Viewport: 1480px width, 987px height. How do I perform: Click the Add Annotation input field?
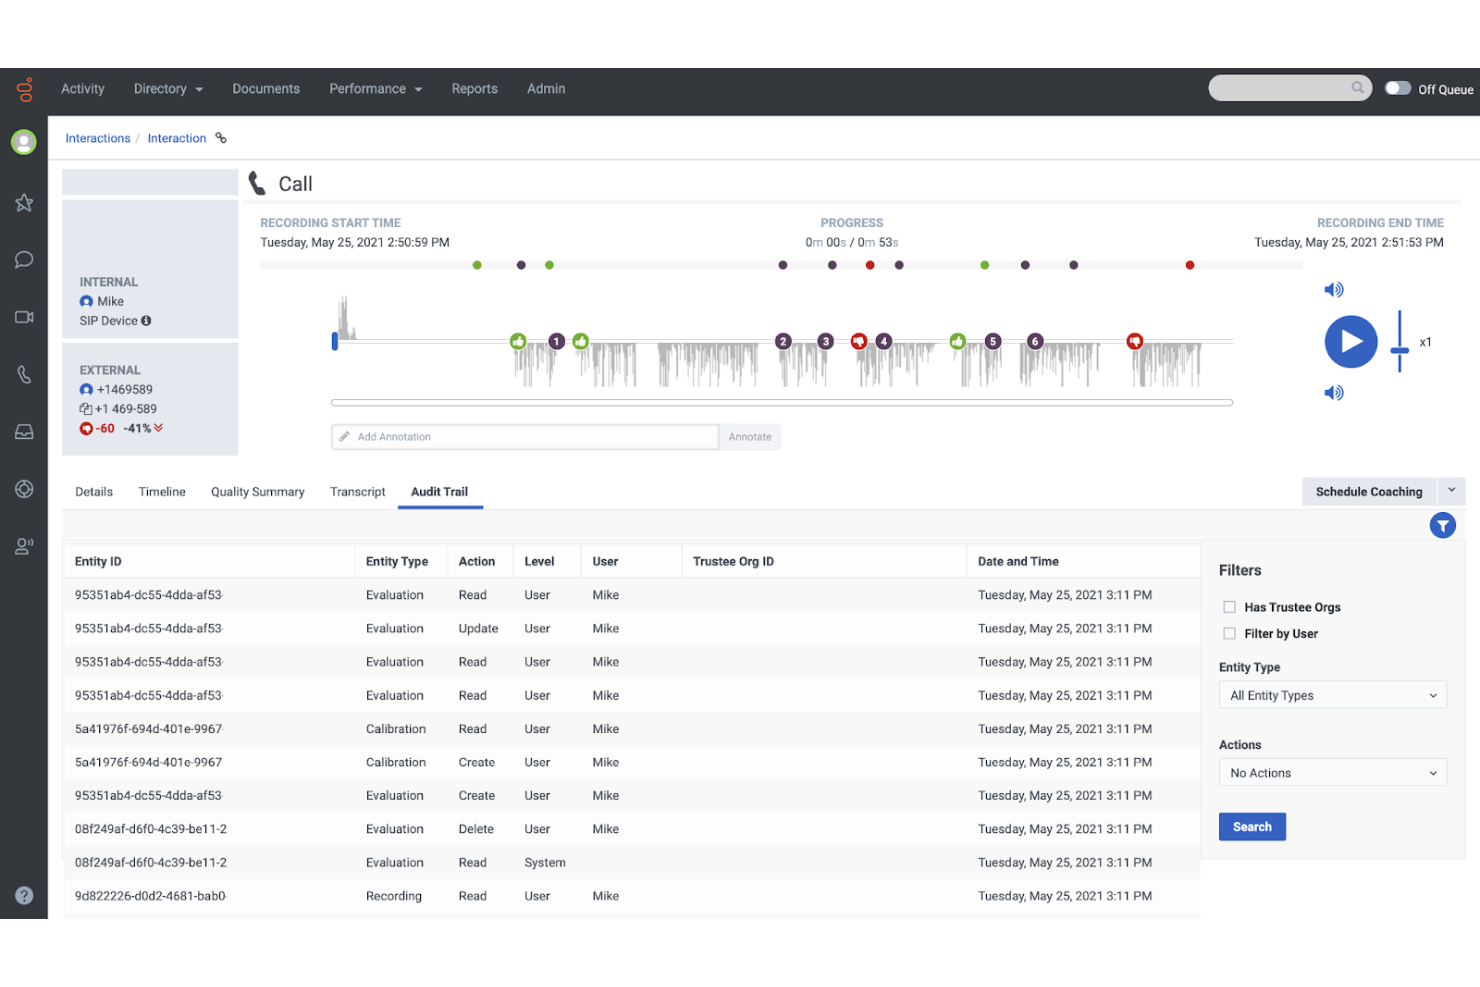click(524, 437)
